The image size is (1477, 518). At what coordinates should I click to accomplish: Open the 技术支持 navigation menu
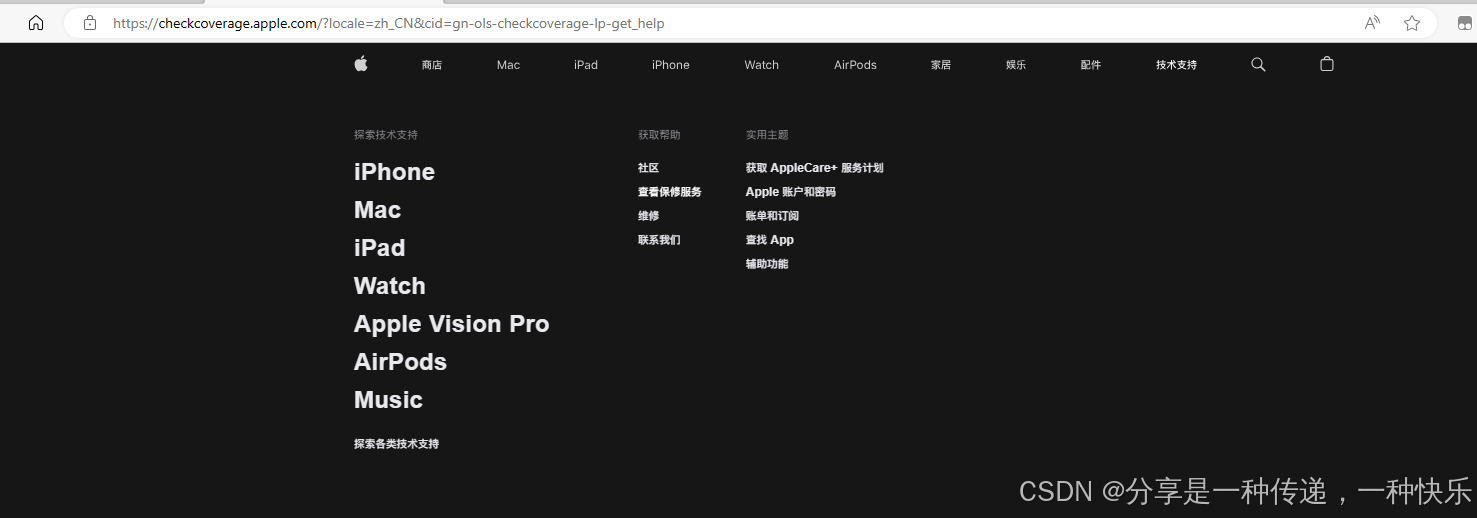1176,65
